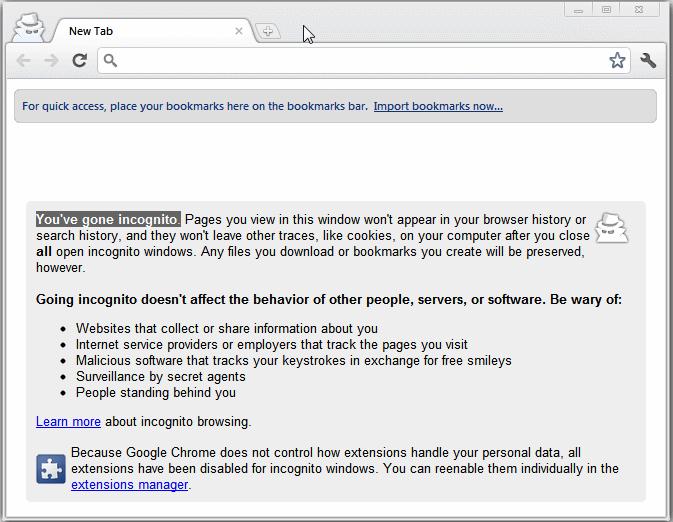The height and width of the screenshot is (522, 673).
Task: Switch to the New Tab tab
Action: click(140, 31)
